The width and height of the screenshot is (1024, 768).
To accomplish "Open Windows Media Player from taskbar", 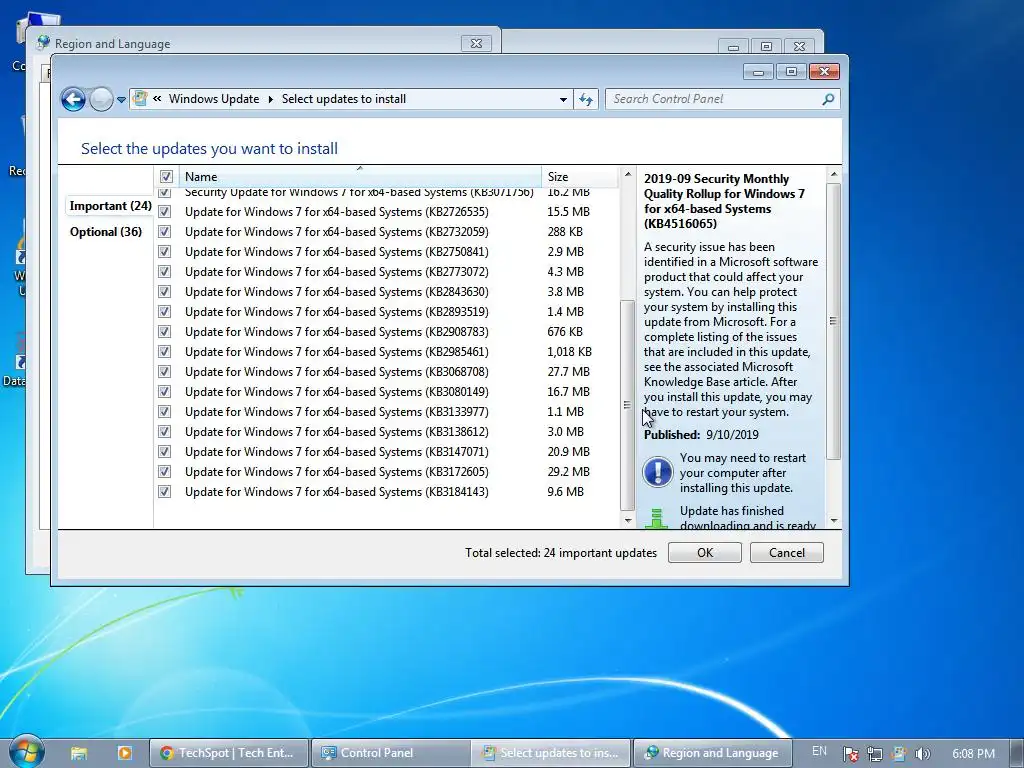I will click(x=124, y=753).
